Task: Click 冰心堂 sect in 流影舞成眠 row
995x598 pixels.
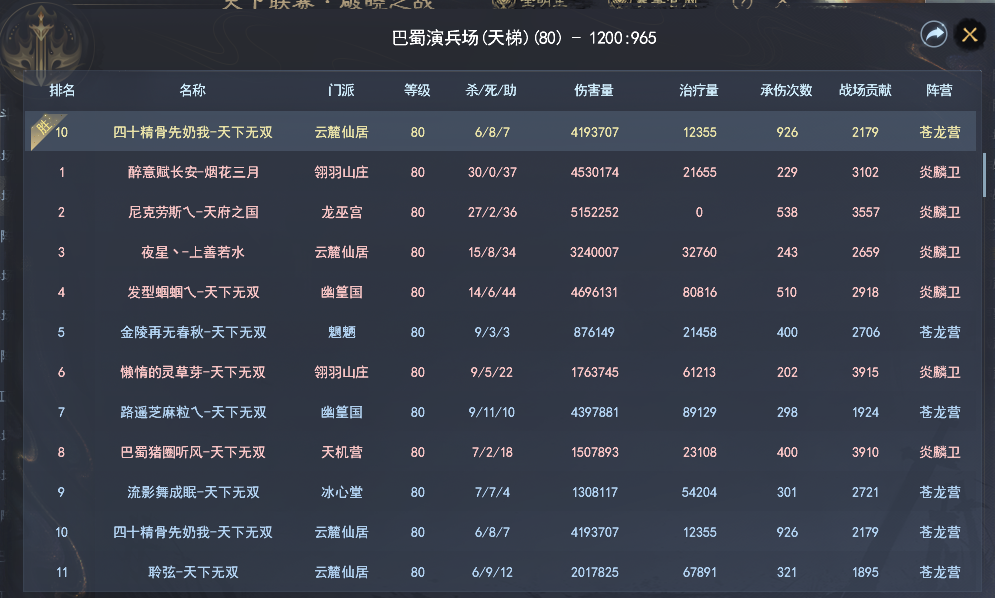Action: coord(341,492)
